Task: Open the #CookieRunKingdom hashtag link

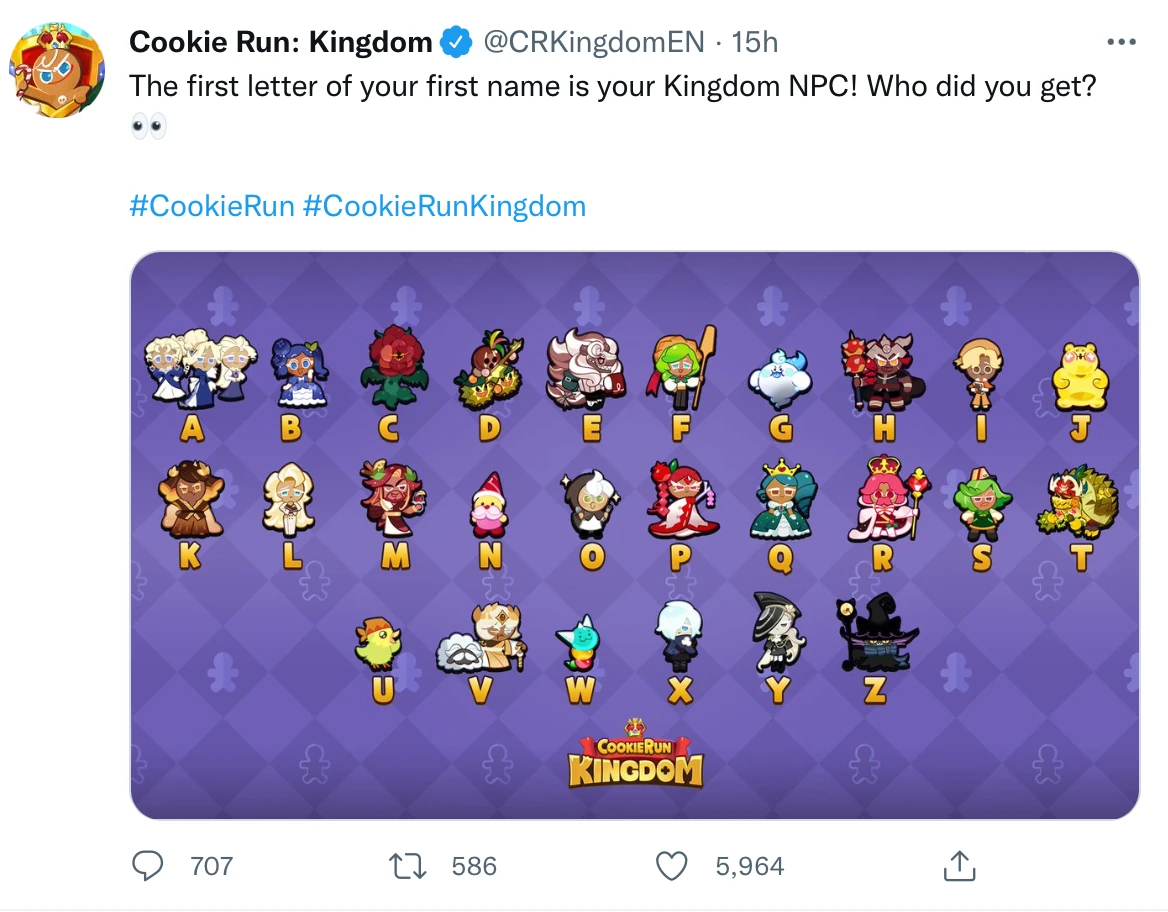Action: tap(446, 205)
